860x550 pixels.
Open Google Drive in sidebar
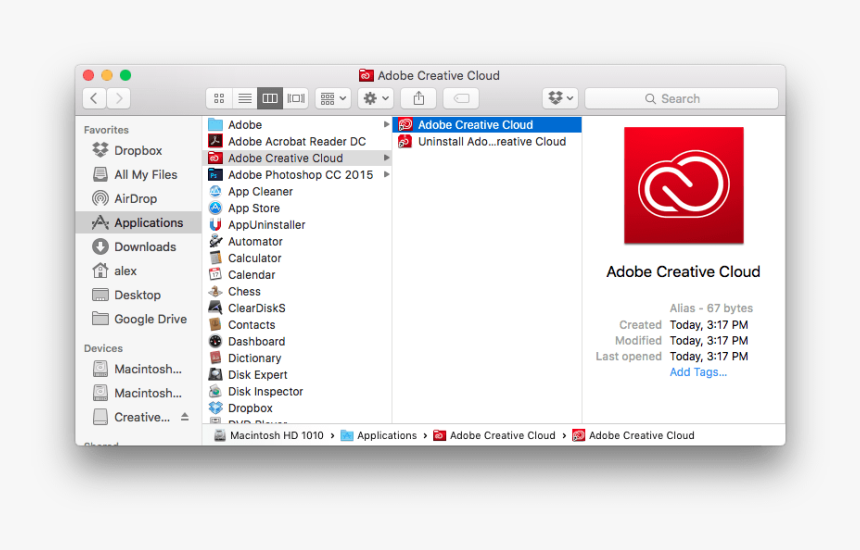[x=138, y=319]
